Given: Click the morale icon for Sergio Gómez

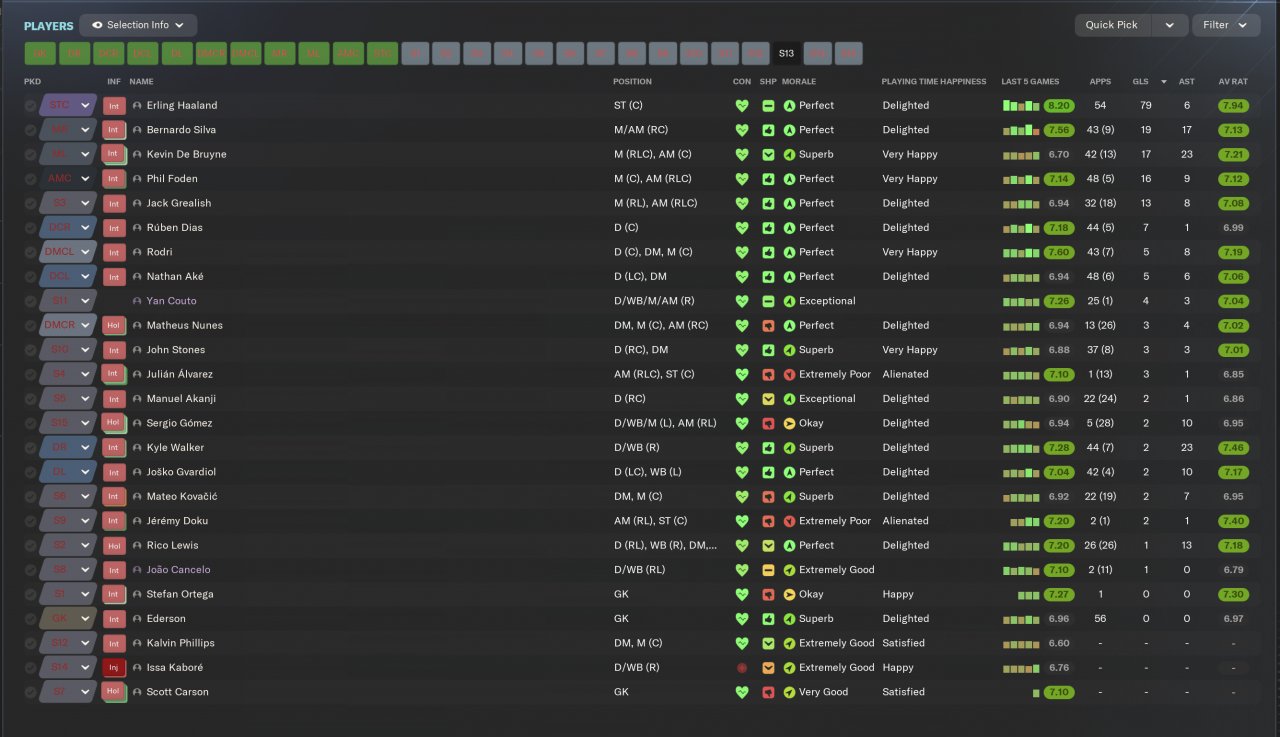Looking at the screenshot, I should 790,423.
